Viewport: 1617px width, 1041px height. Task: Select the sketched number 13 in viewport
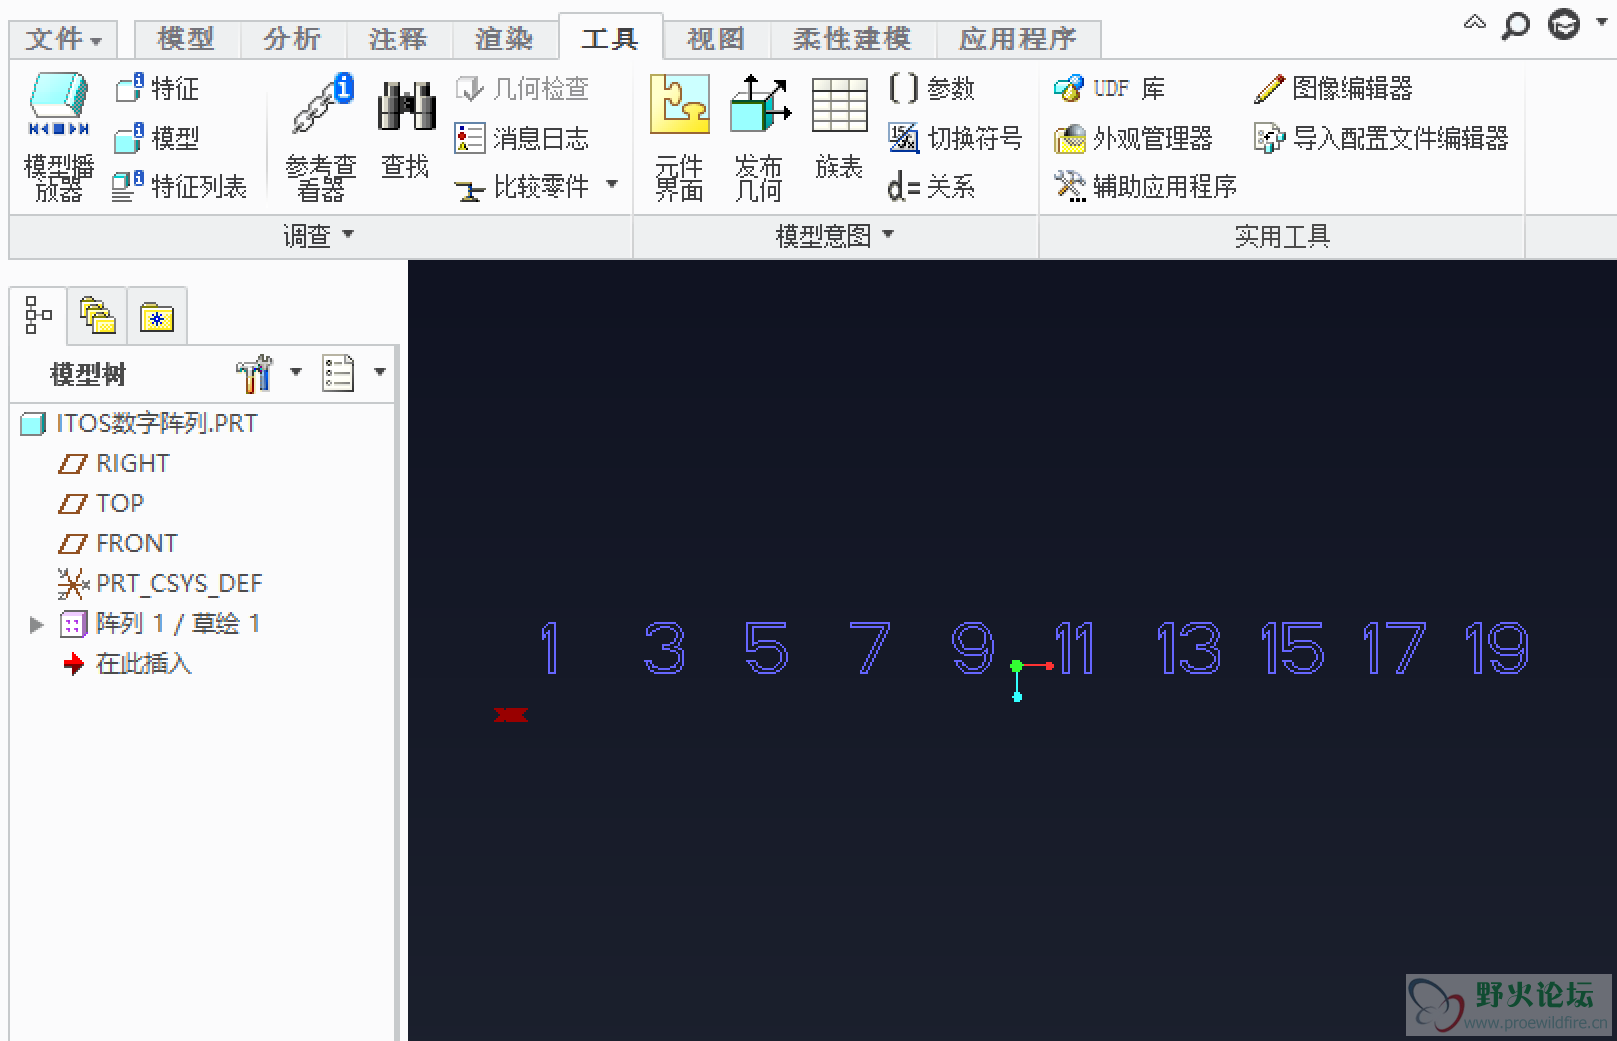[x=1188, y=648]
